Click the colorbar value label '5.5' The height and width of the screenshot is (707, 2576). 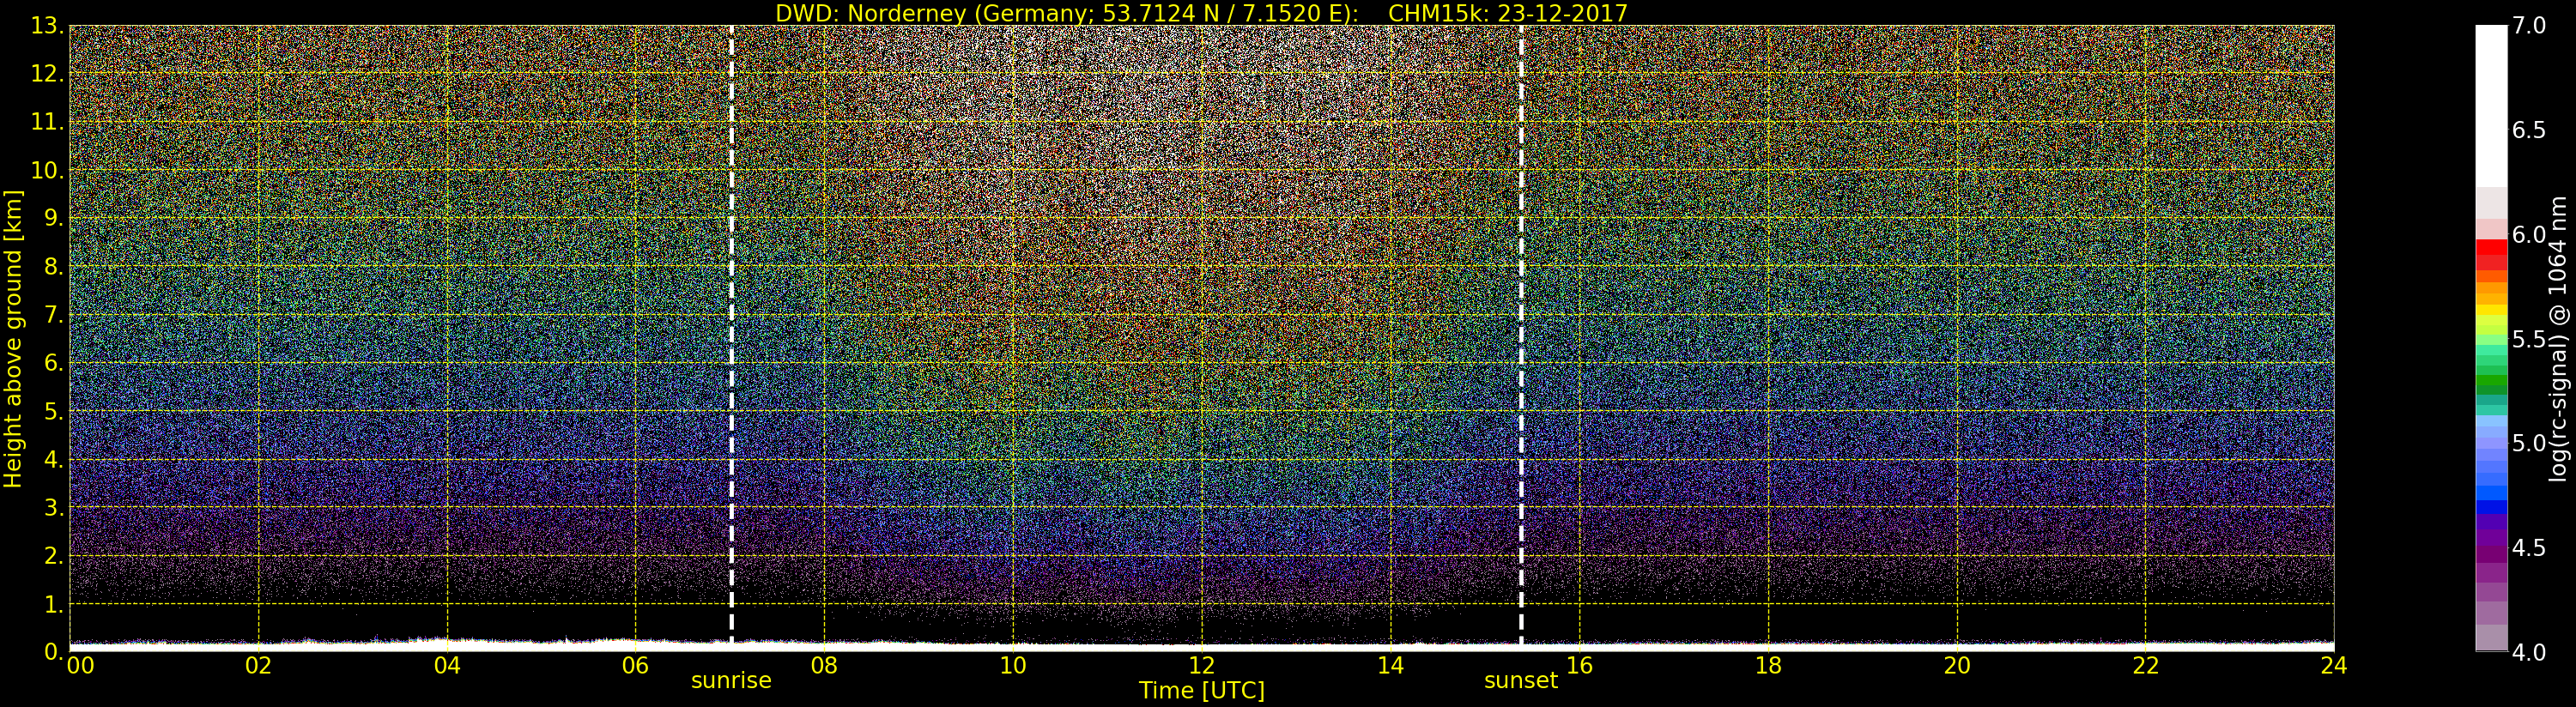[2529, 339]
